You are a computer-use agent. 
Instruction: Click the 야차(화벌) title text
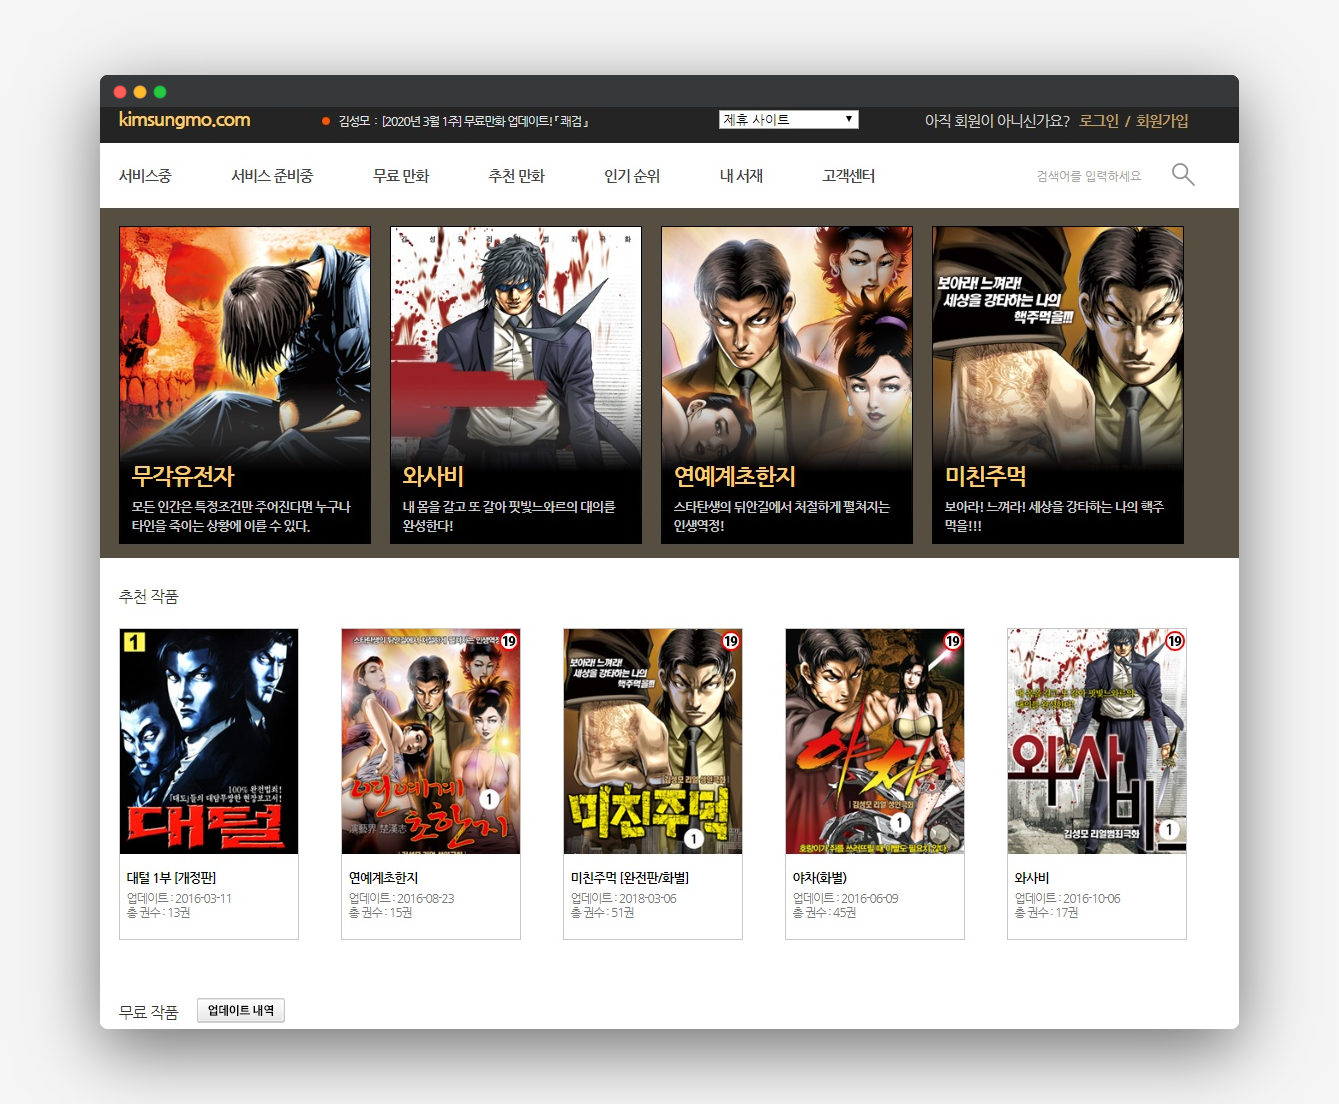coord(820,878)
